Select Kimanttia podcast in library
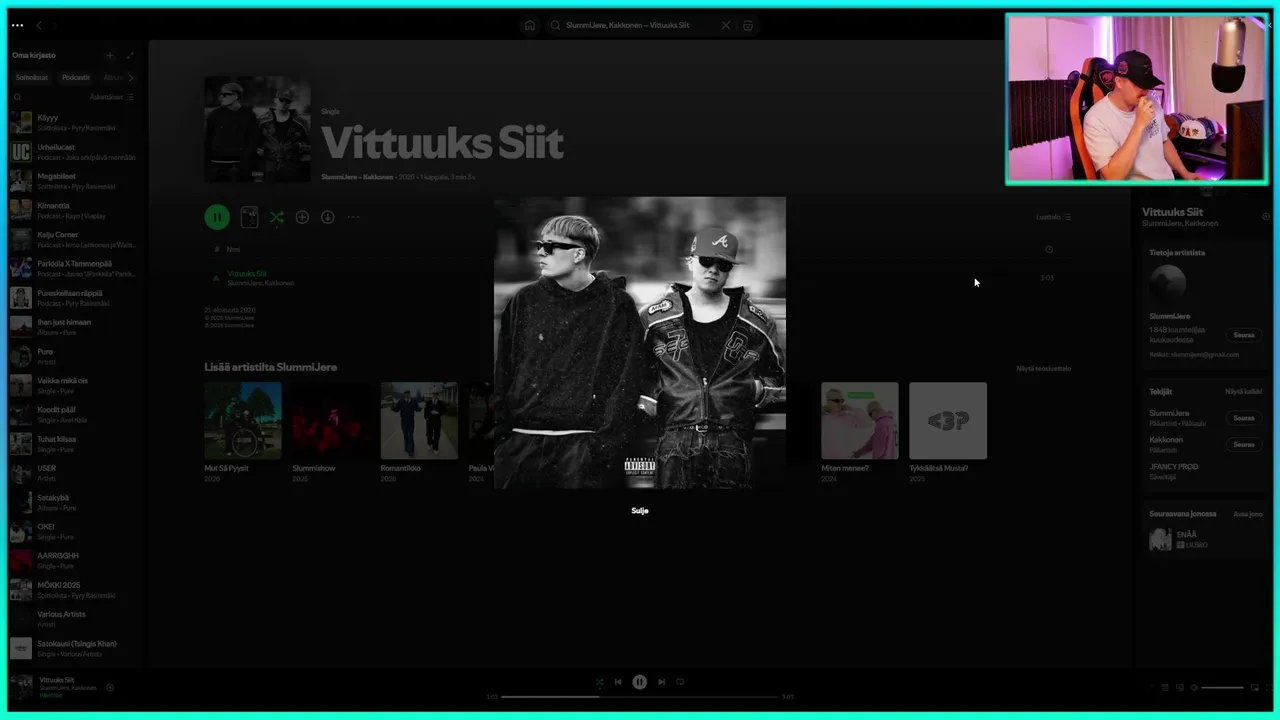Screen dimensions: 1280x720 point(74,210)
